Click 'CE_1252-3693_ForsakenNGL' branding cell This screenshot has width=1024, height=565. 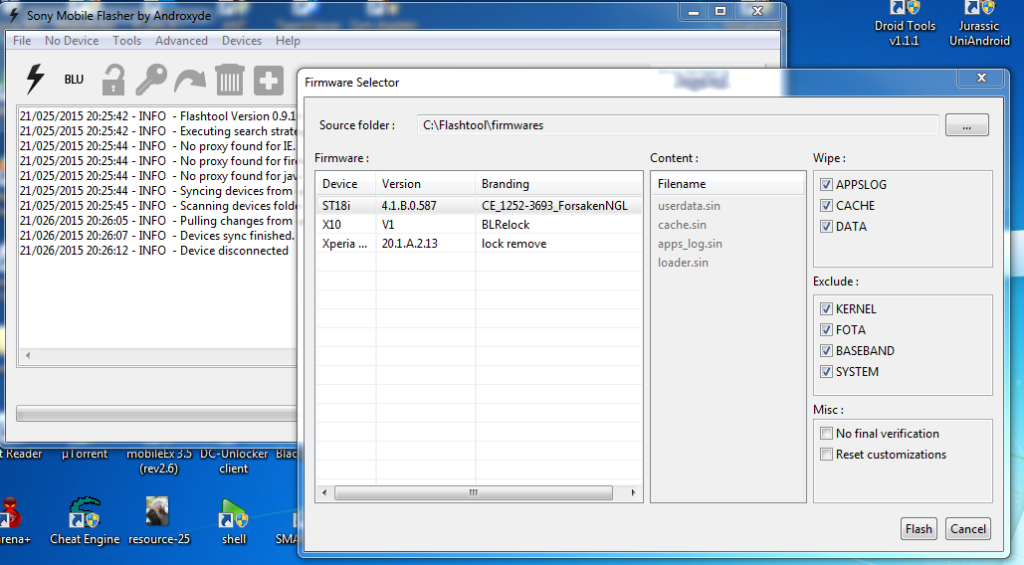pos(554,206)
